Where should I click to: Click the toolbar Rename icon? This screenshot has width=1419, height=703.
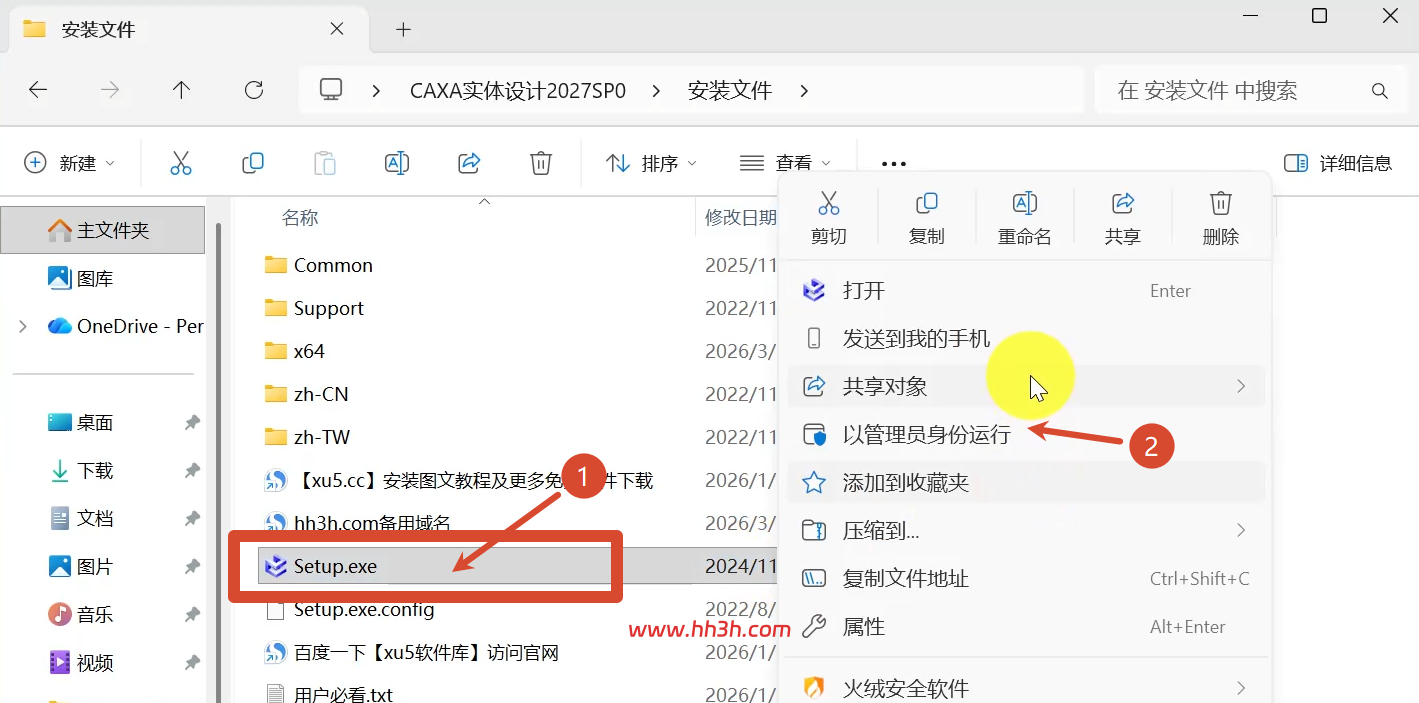tap(397, 163)
